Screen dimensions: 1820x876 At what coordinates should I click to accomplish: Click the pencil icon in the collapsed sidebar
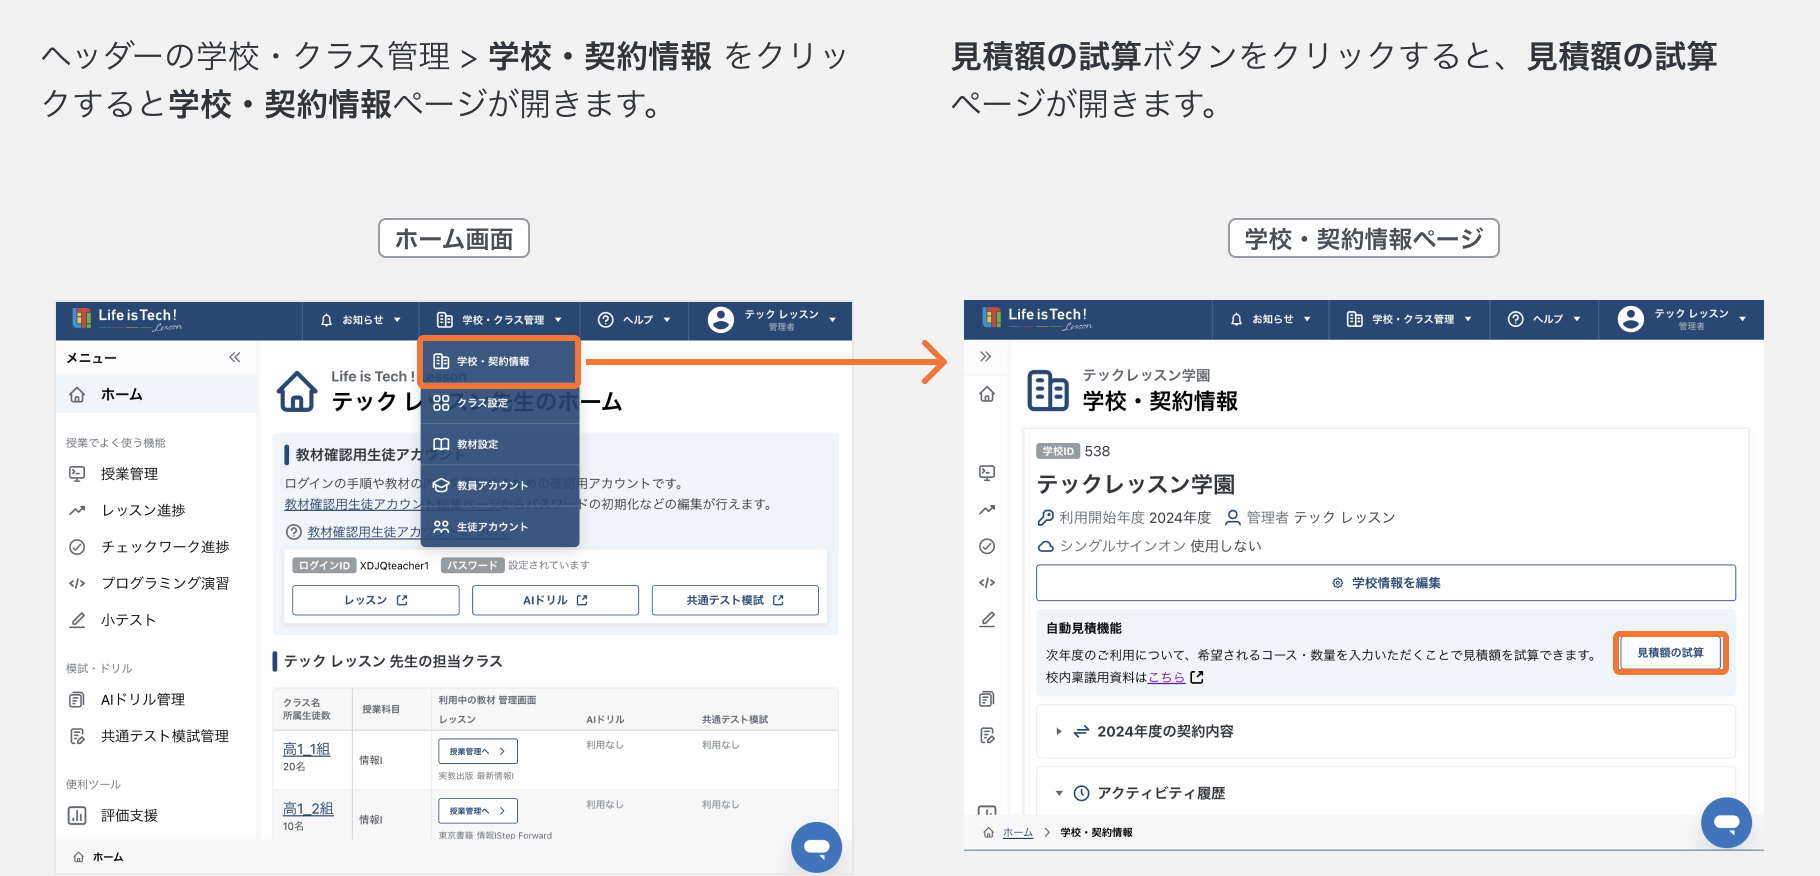[987, 619]
